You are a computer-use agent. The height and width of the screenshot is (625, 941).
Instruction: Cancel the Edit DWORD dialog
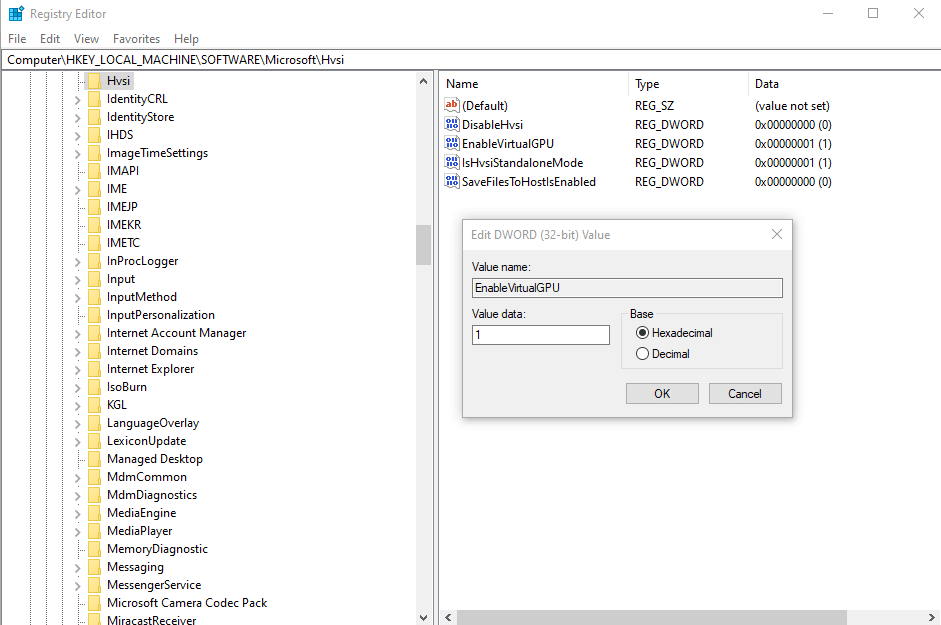pos(745,394)
